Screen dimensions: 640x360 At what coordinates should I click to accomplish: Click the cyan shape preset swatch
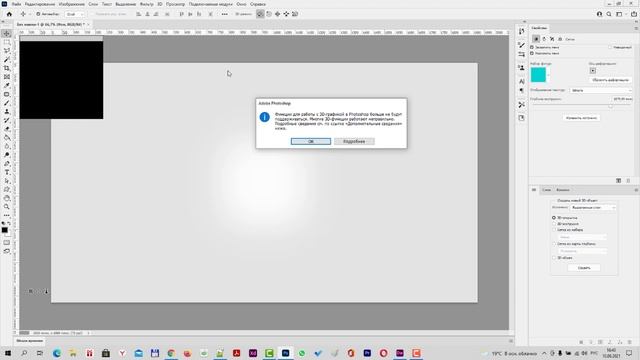[x=538, y=75]
